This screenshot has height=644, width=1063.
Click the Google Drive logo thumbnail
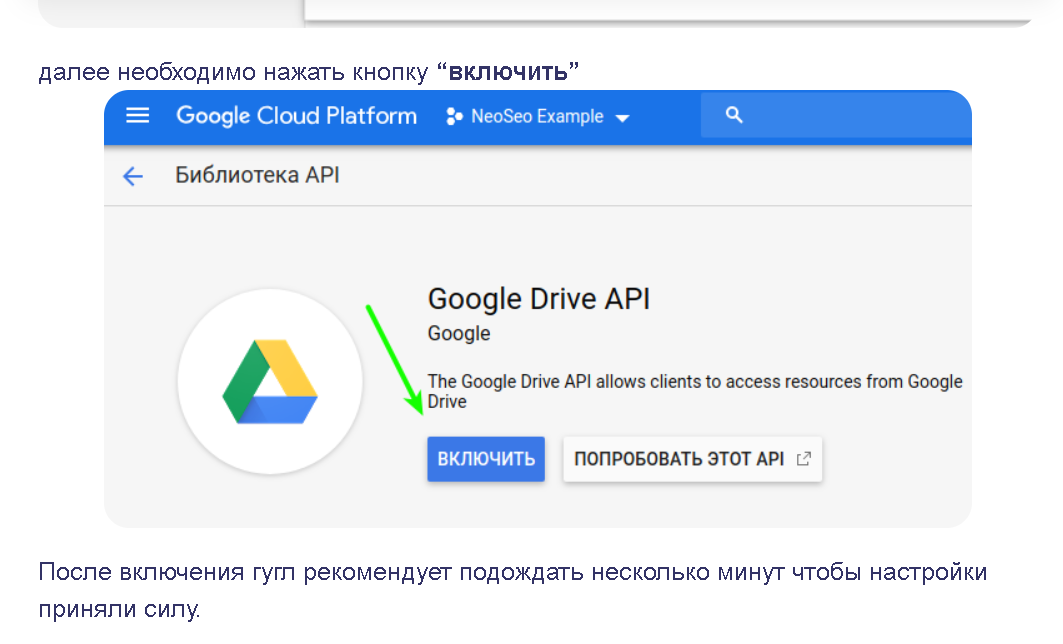pyautogui.click(x=270, y=382)
